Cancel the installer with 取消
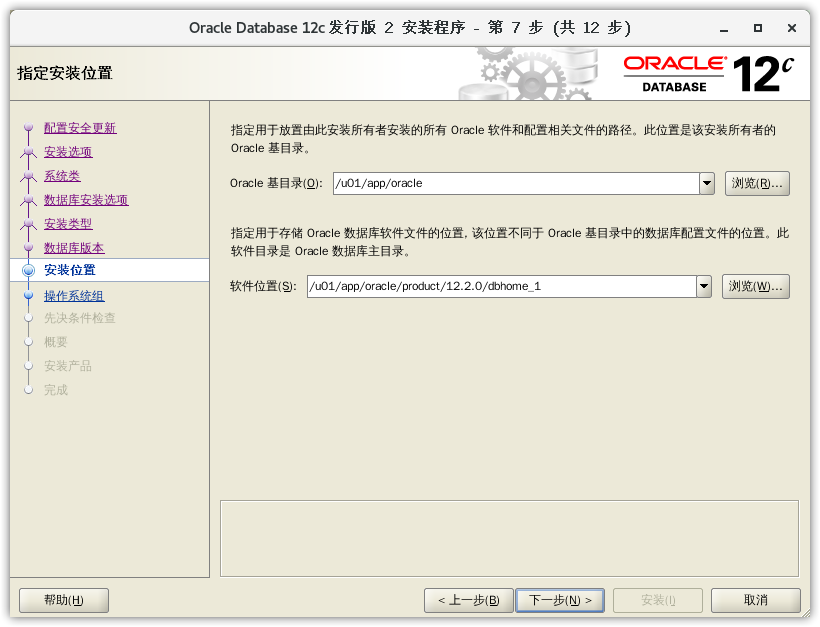Image resolution: width=820 pixels, height=627 pixels. coord(755,600)
